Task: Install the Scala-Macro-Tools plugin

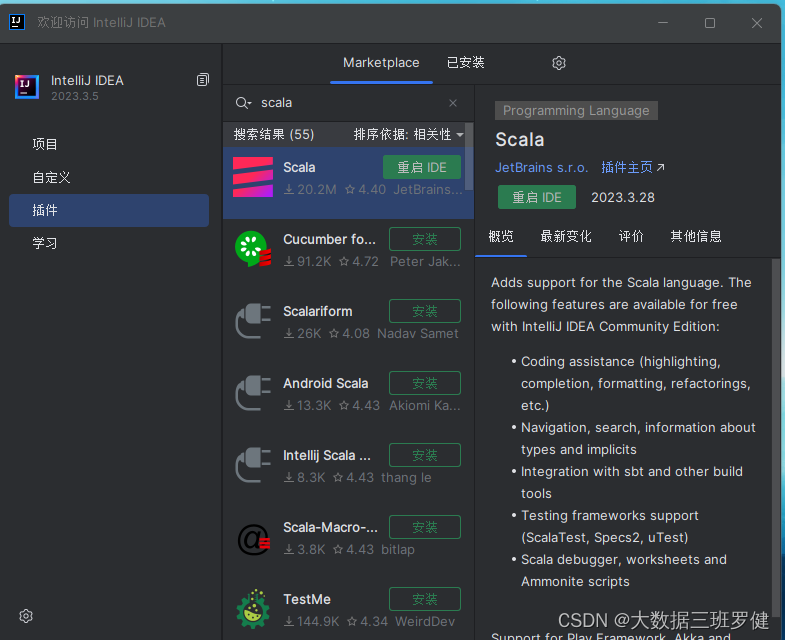Action: 425,528
